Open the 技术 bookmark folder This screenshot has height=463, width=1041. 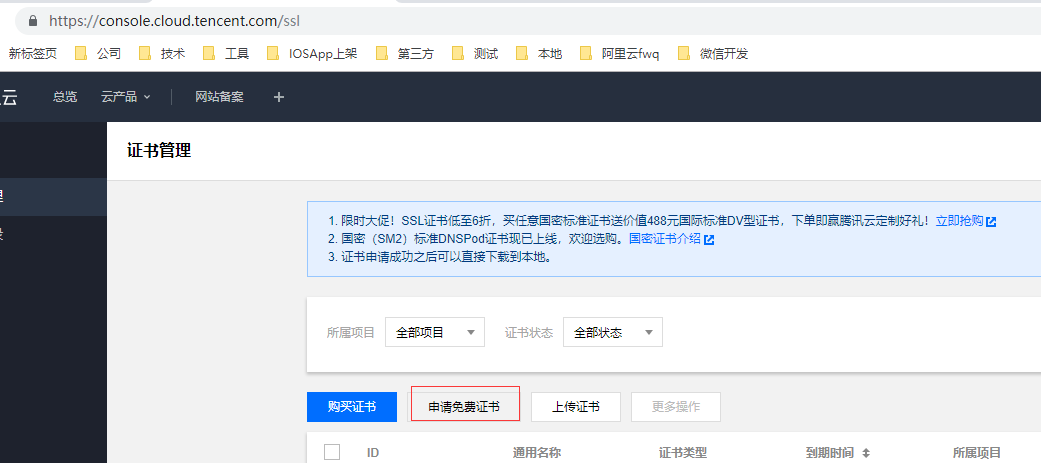[162, 54]
